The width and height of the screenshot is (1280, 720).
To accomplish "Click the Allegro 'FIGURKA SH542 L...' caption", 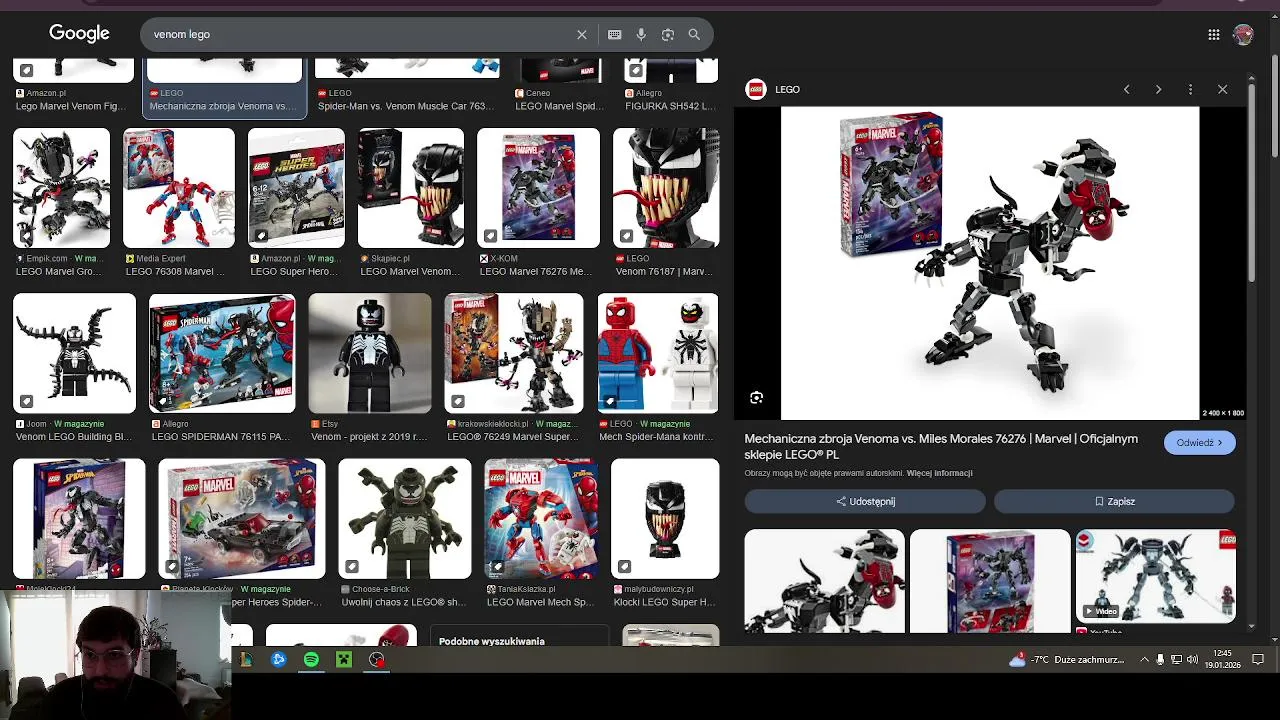I will (669, 106).
